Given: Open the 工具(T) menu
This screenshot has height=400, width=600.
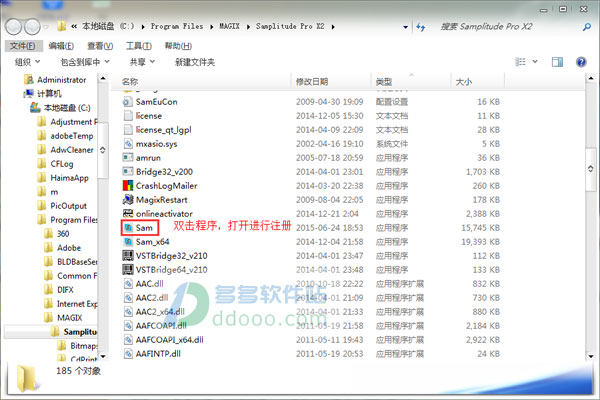Looking at the screenshot, I should [139, 46].
